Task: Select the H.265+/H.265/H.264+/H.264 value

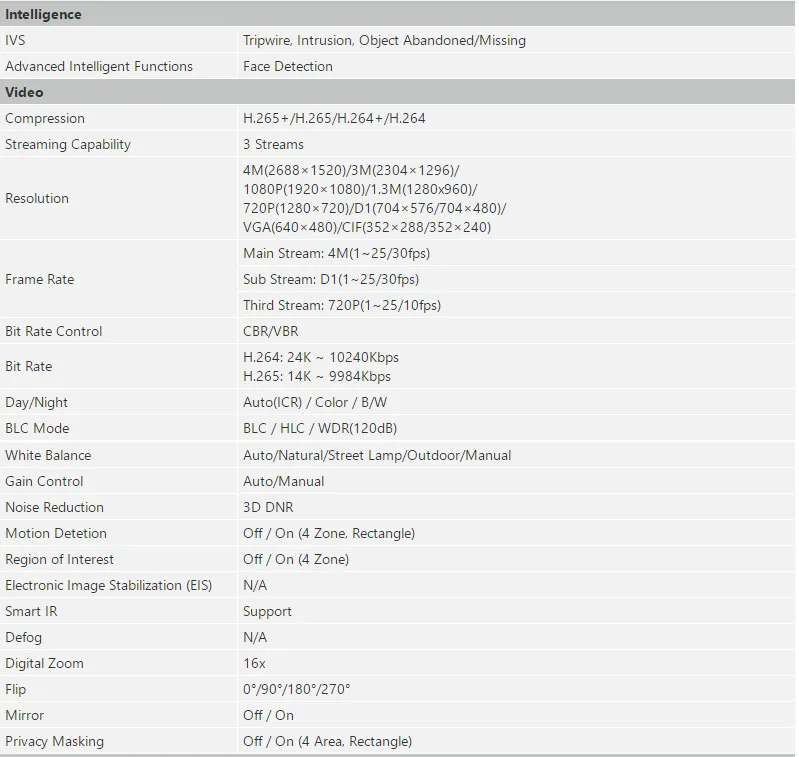Action: tap(334, 118)
